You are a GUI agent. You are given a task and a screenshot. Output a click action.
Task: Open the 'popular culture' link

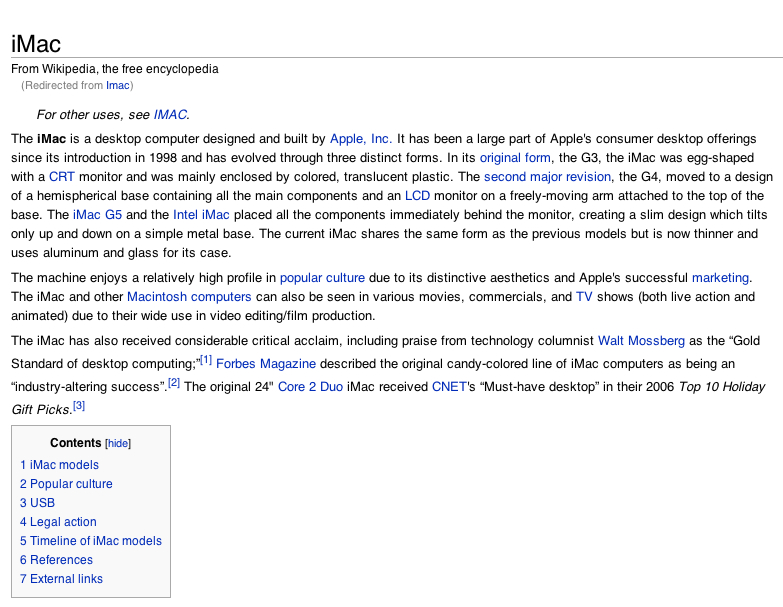point(322,278)
